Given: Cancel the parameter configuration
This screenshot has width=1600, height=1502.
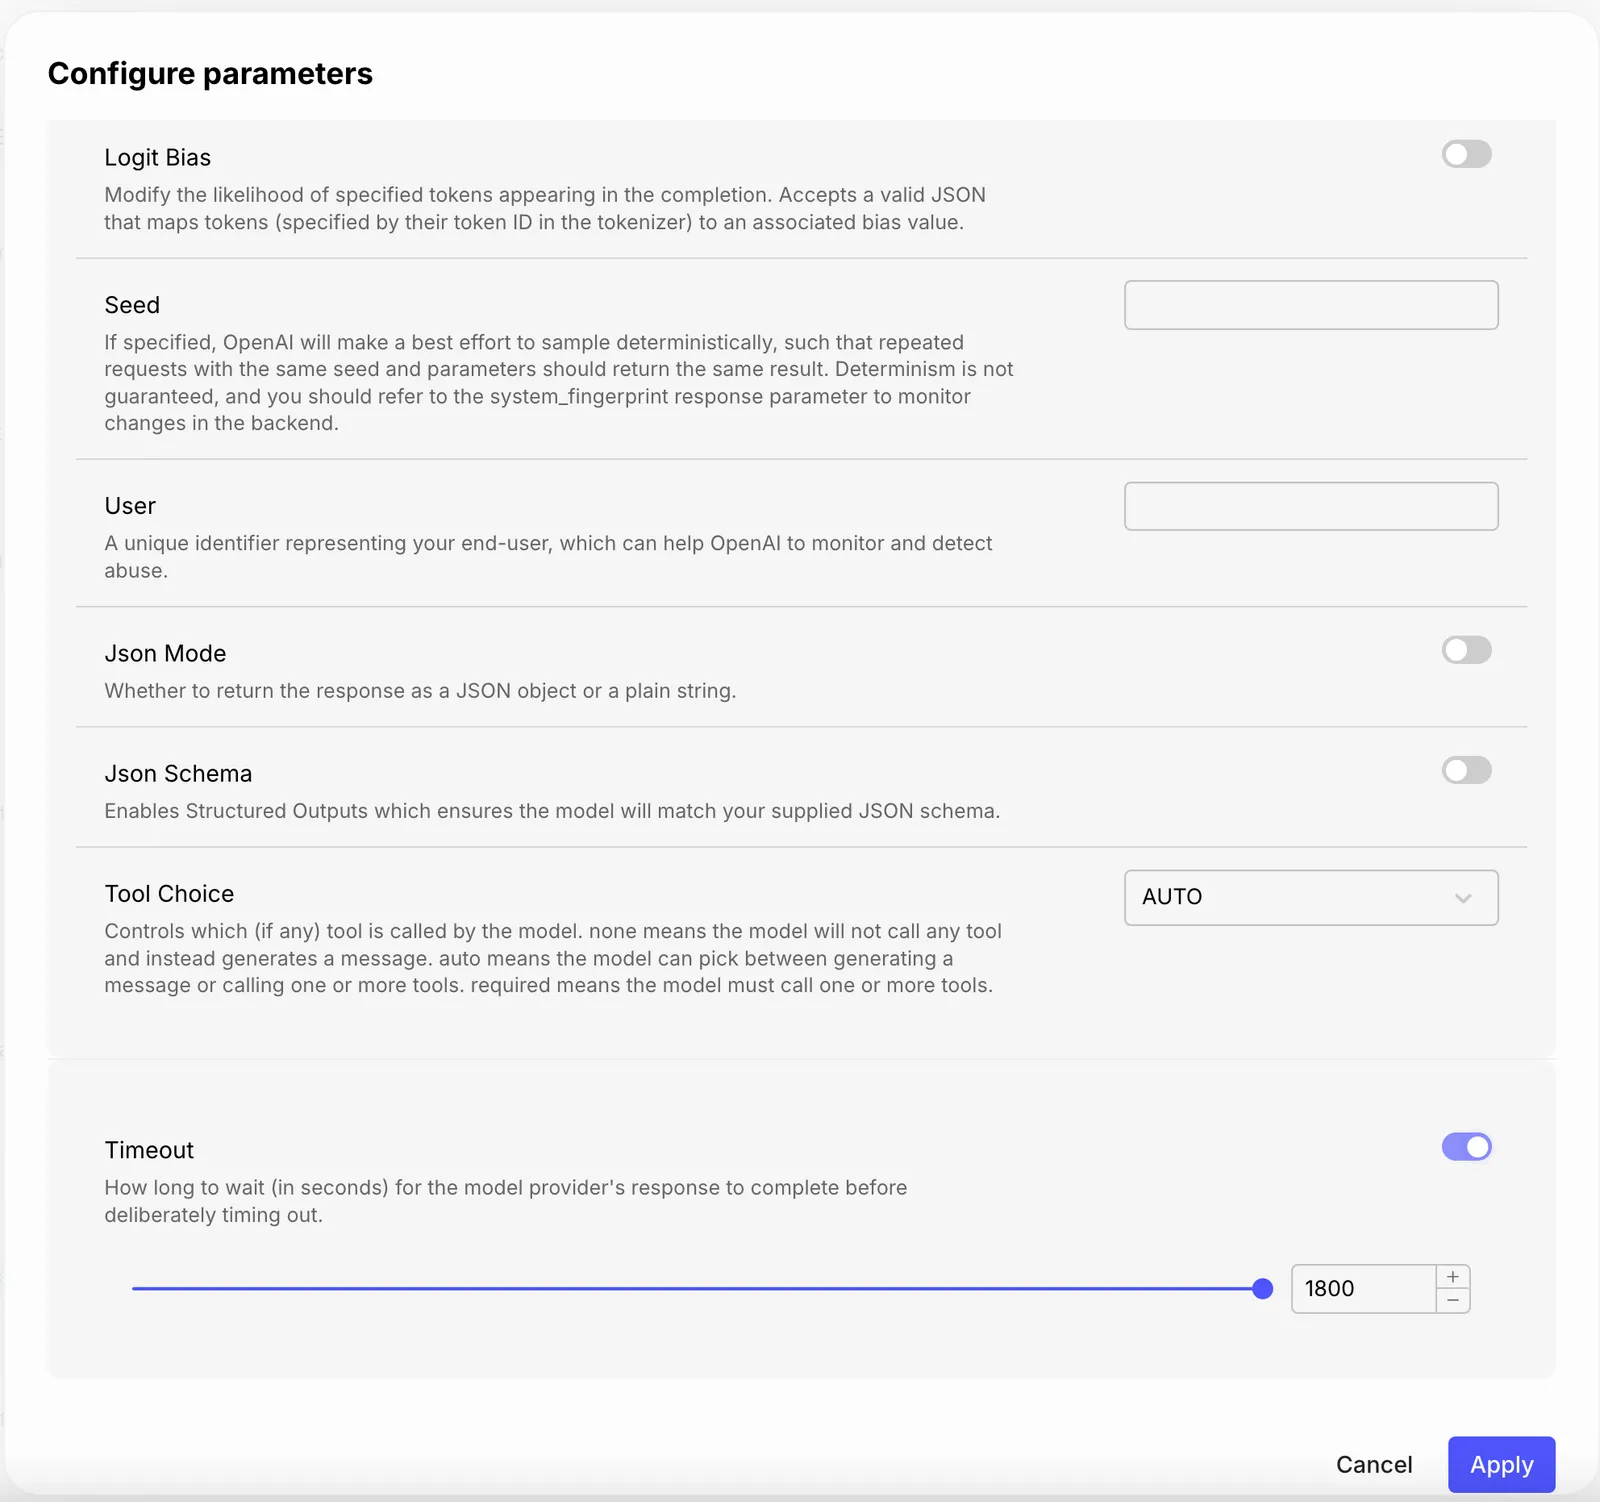Looking at the screenshot, I should [1374, 1465].
